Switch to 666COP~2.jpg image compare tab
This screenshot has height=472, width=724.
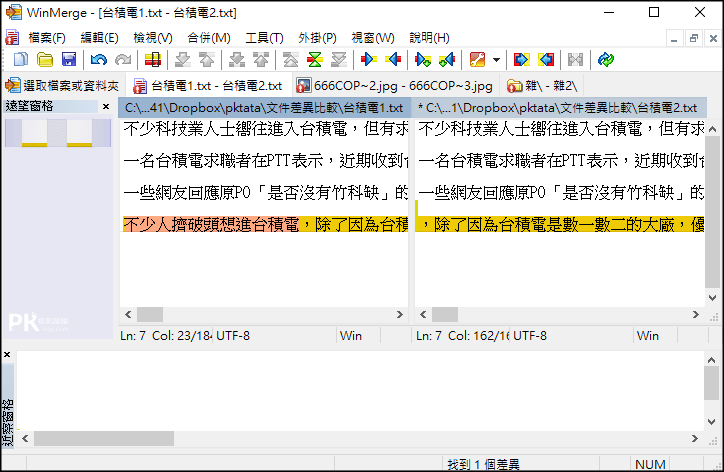395,85
